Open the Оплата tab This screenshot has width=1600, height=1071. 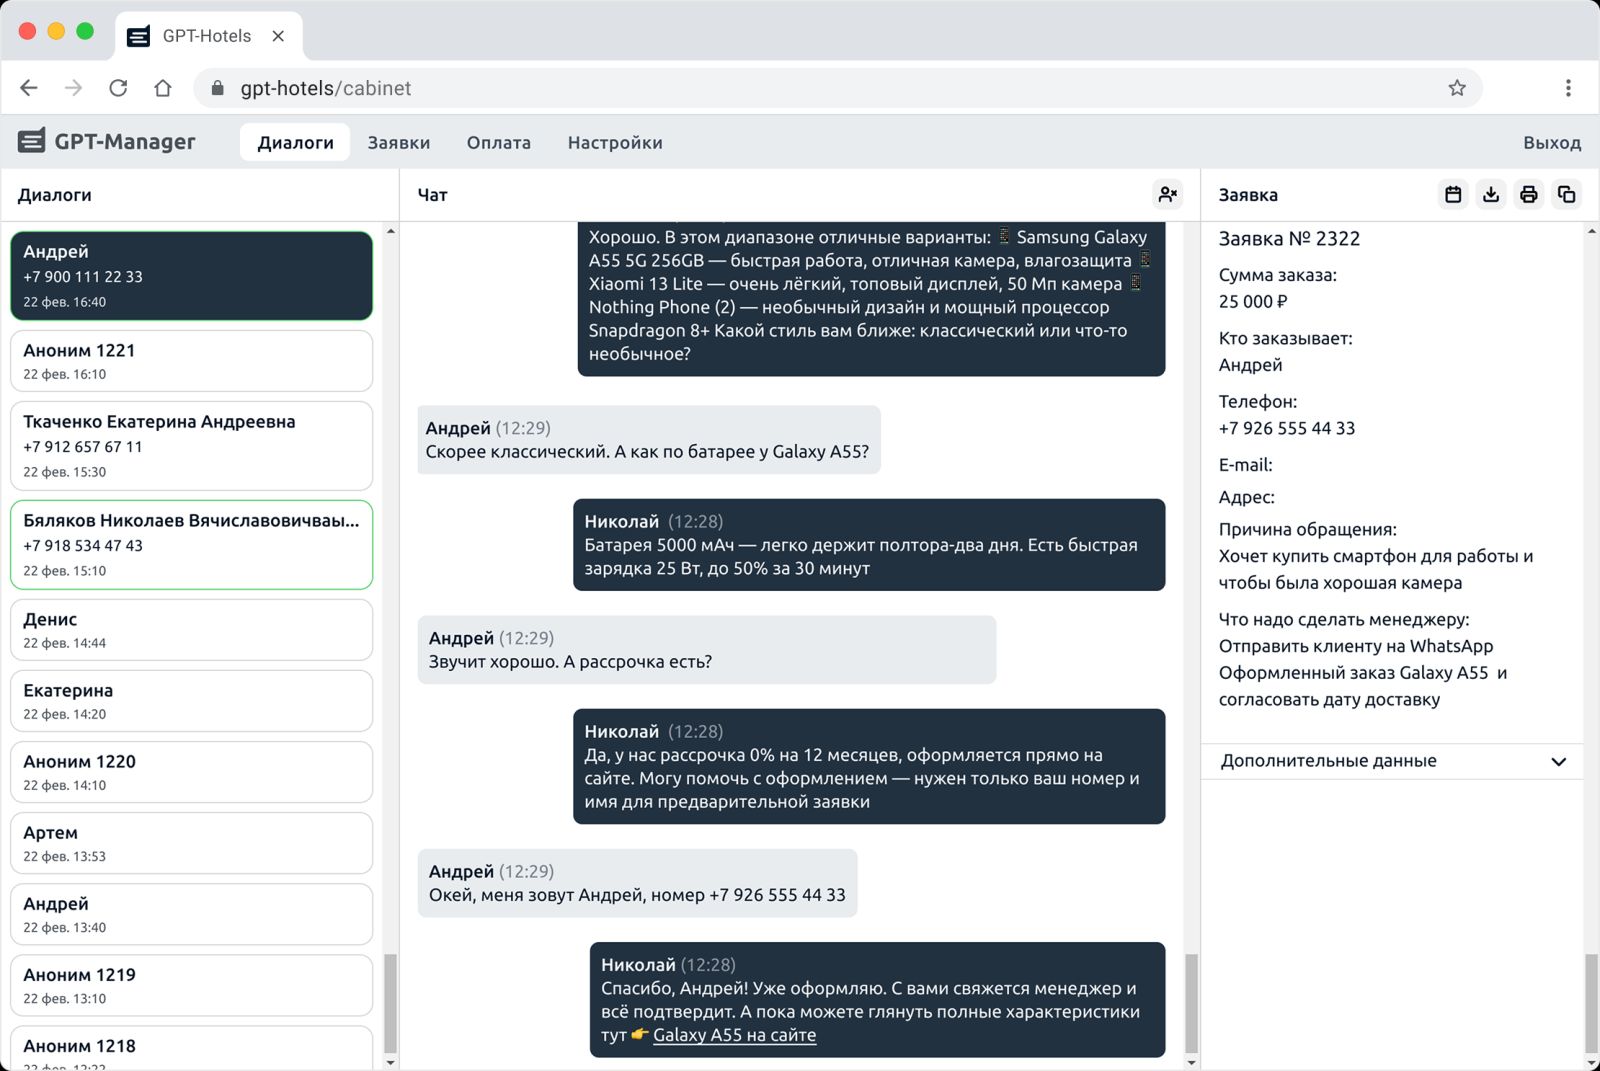click(498, 143)
